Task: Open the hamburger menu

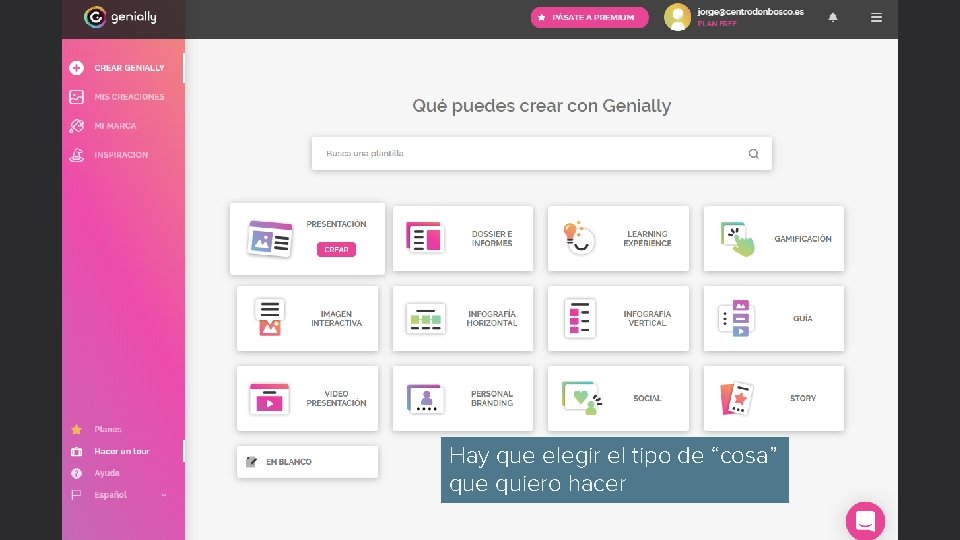Action: [876, 17]
